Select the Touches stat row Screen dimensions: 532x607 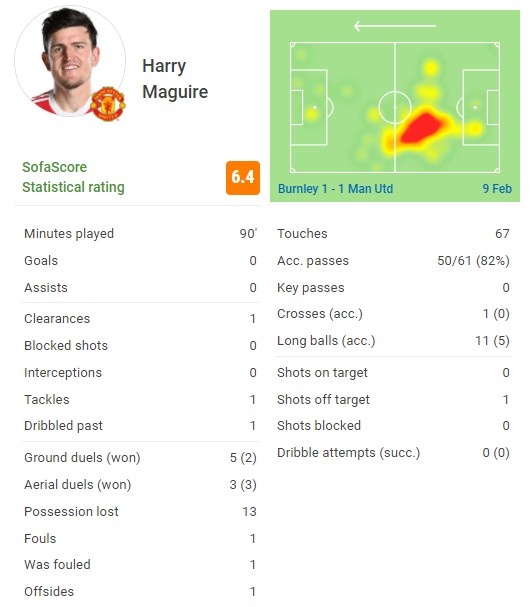click(x=393, y=233)
